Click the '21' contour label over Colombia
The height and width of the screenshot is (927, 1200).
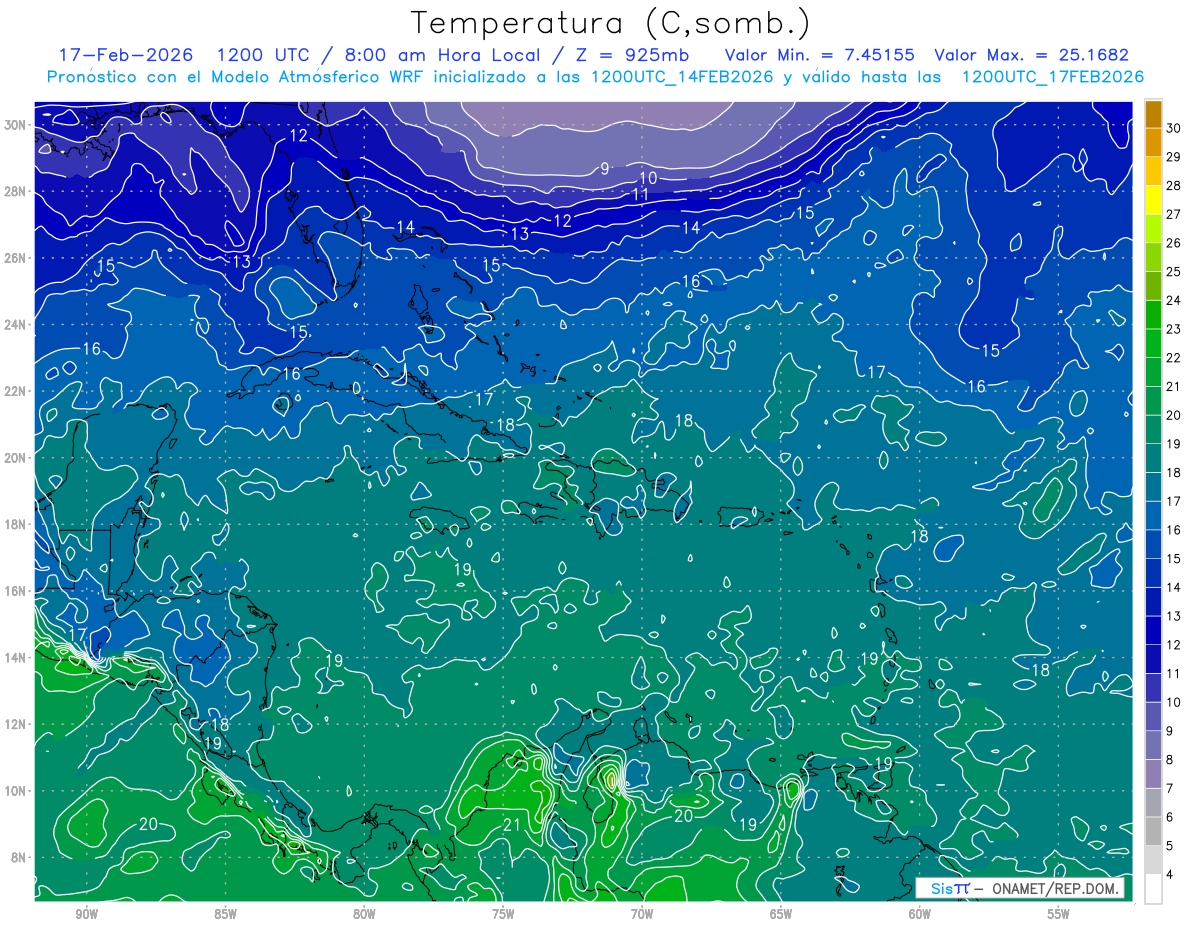[x=511, y=825]
